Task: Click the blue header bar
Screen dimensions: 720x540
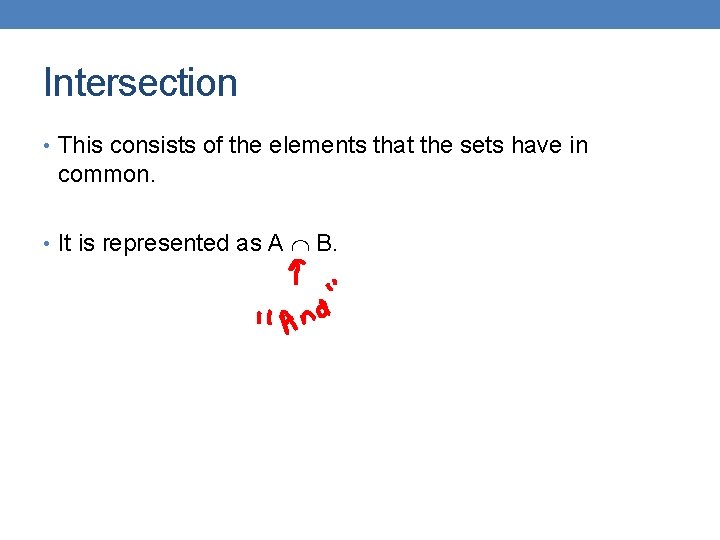Action: (360, 14)
